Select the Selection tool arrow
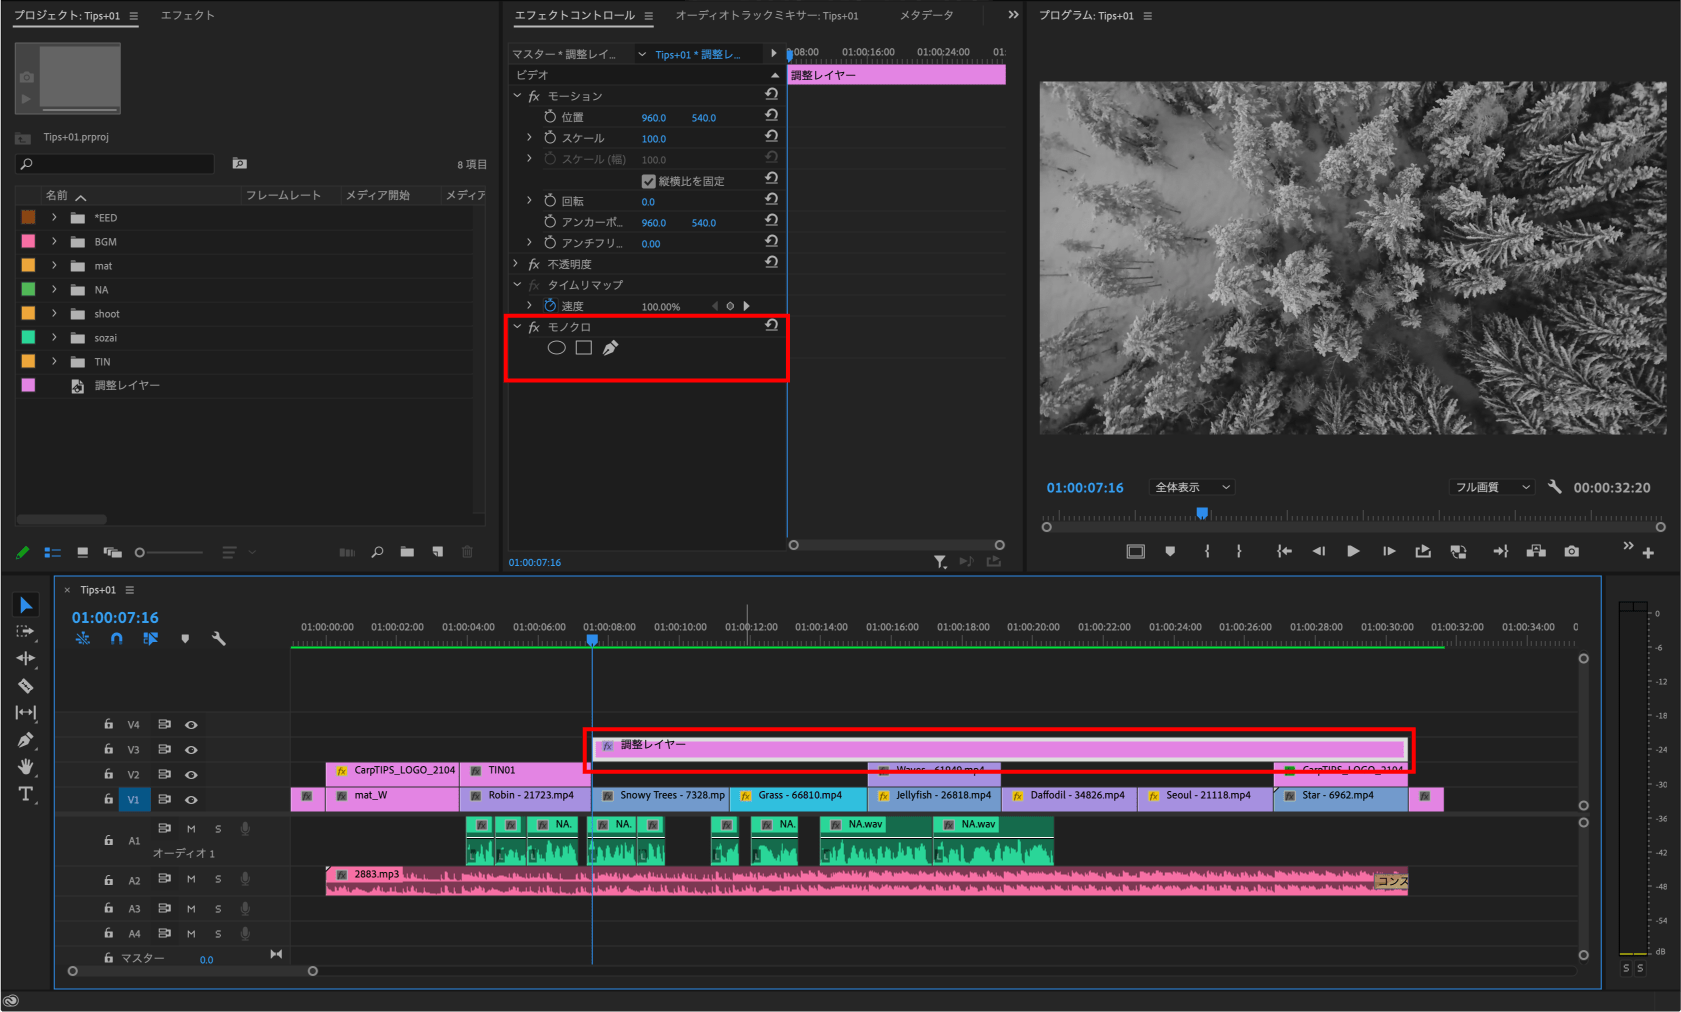 pyautogui.click(x=26, y=605)
